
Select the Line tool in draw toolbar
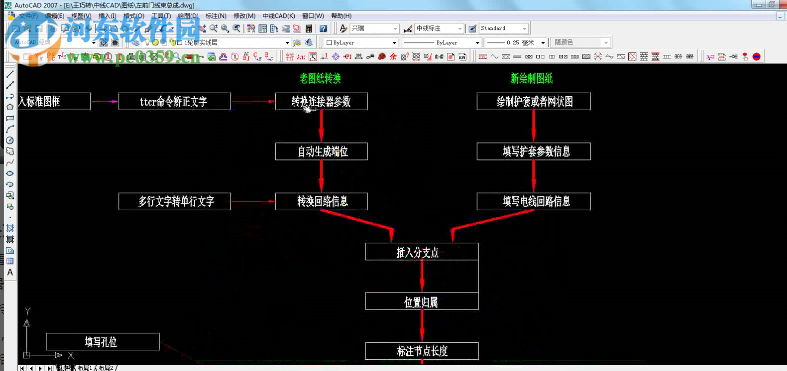click(10, 74)
